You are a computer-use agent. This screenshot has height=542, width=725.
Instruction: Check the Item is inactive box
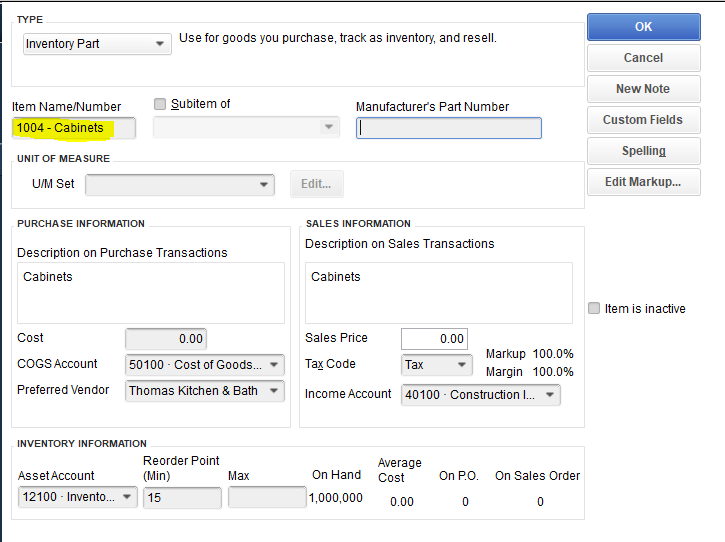pyautogui.click(x=594, y=308)
